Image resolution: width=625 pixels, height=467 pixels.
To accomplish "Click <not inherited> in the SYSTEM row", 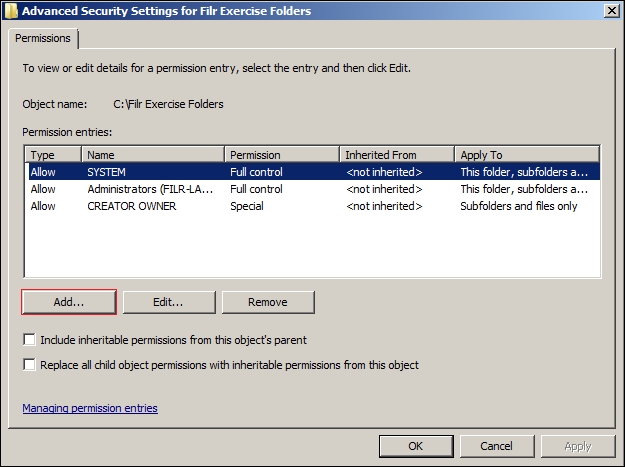I will point(384,172).
